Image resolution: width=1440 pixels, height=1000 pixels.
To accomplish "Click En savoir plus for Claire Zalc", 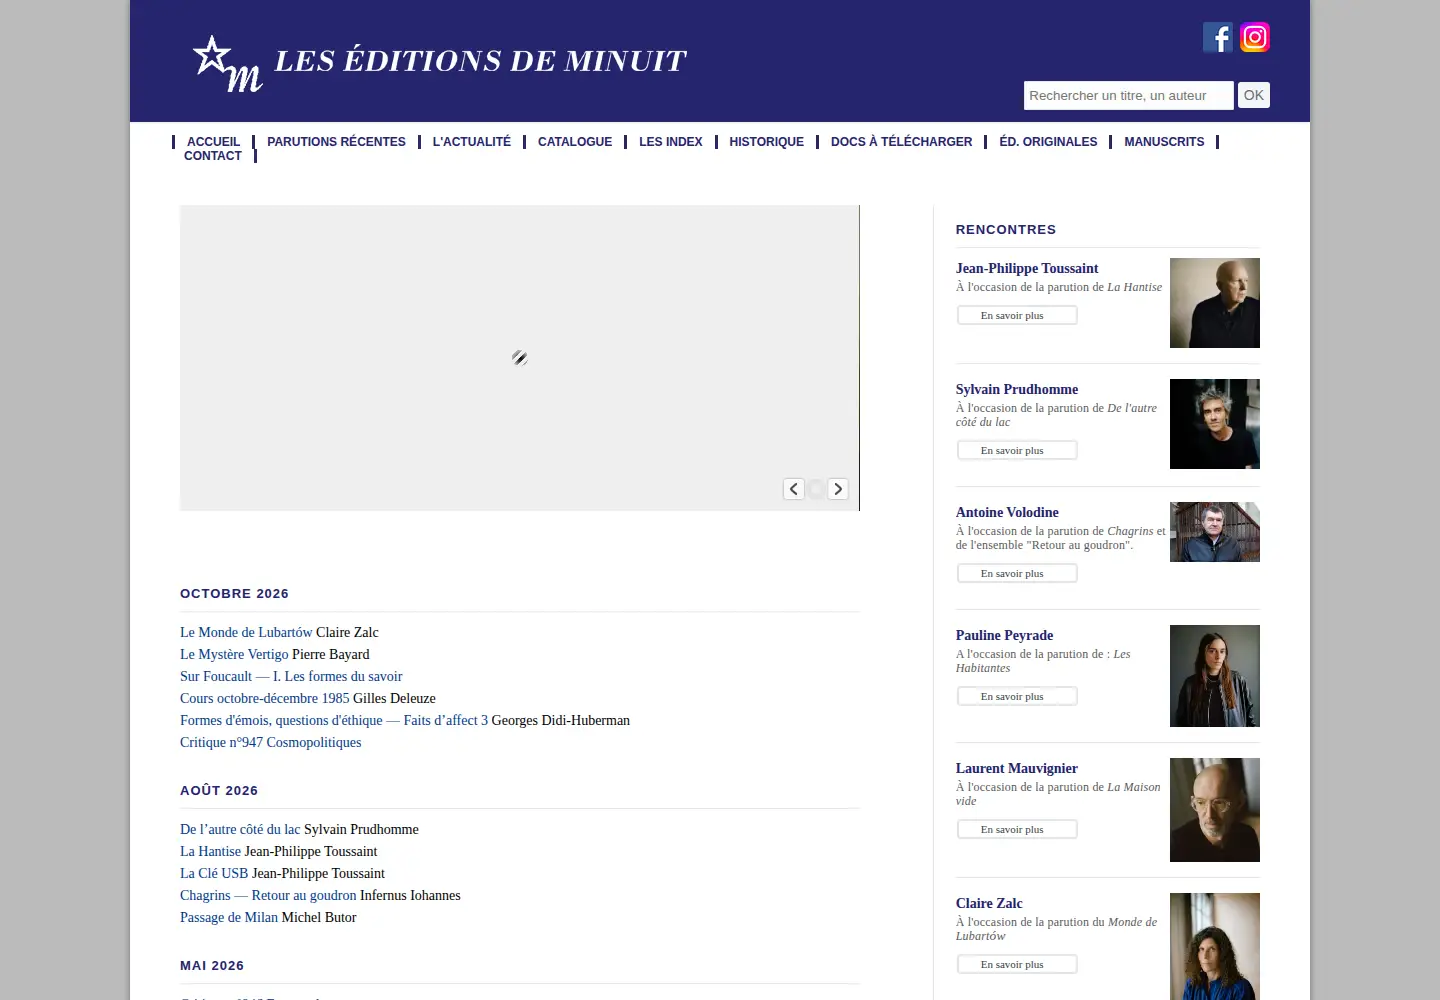I will pos(1017,965).
